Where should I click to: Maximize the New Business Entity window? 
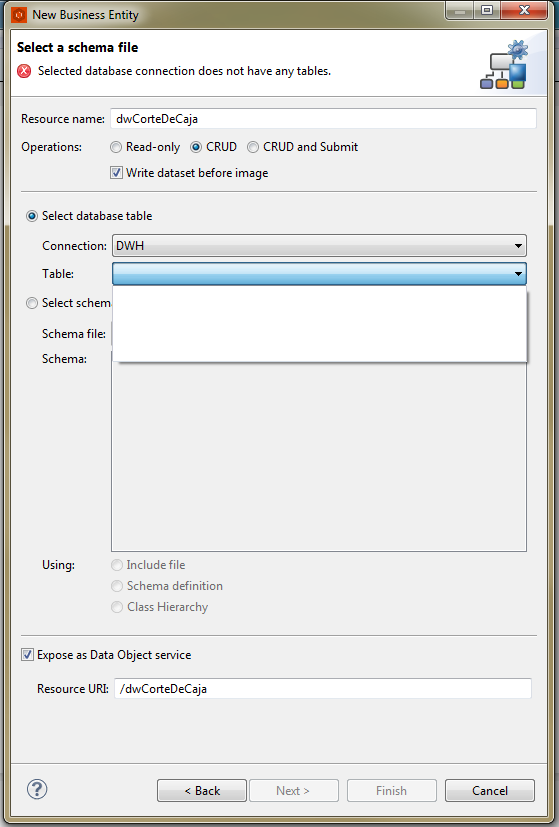coord(487,10)
